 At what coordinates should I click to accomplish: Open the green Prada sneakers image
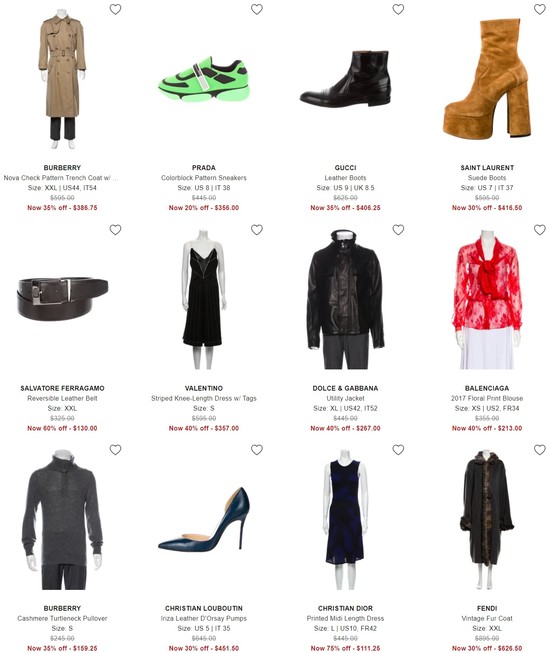[x=204, y=80]
